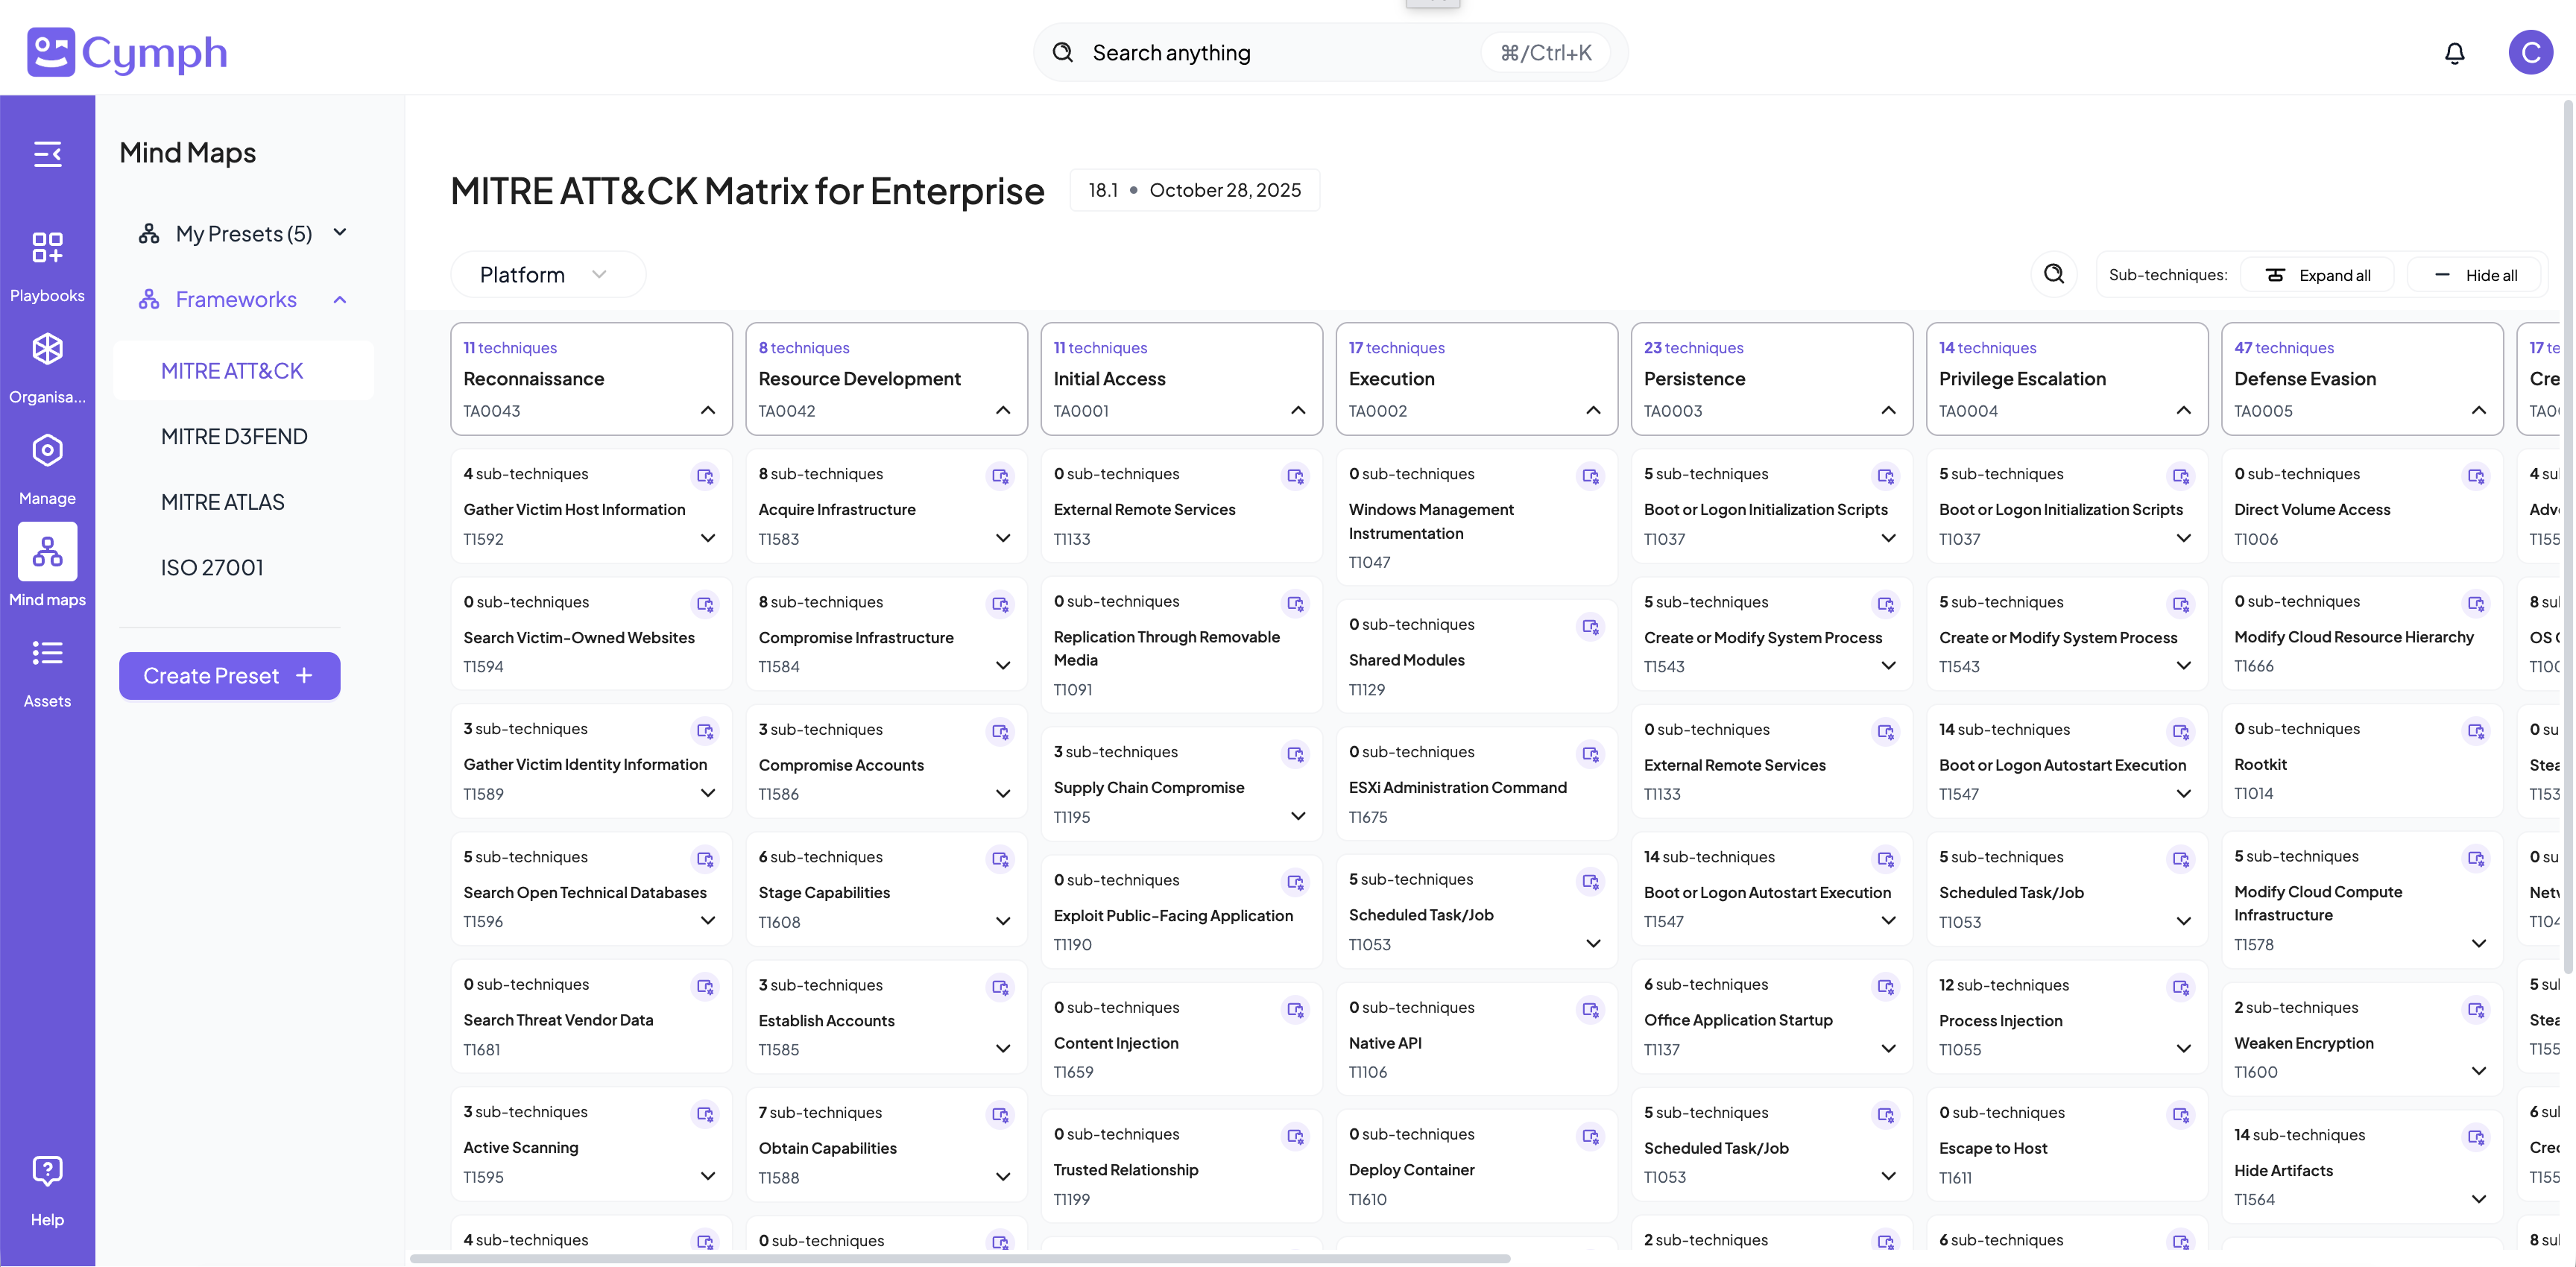The height and width of the screenshot is (1267, 2576).
Task: Click the Create Preset button
Action: pyautogui.click(x=229, y=675)
